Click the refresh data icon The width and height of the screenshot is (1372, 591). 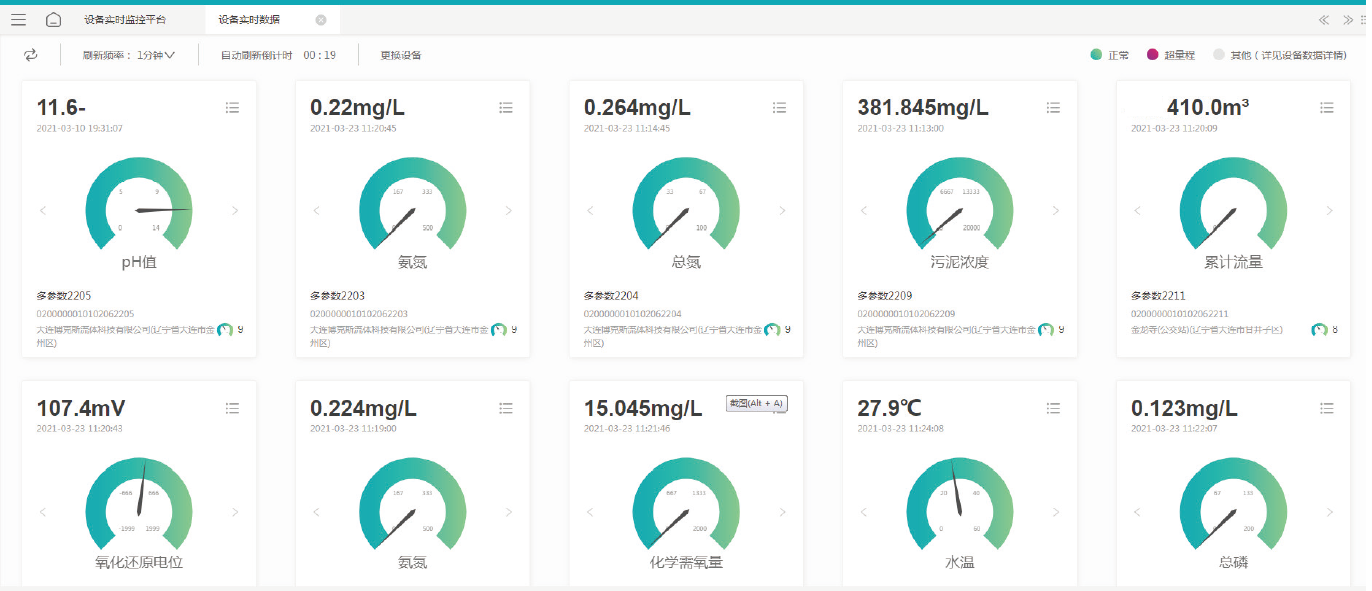point(31,55)
